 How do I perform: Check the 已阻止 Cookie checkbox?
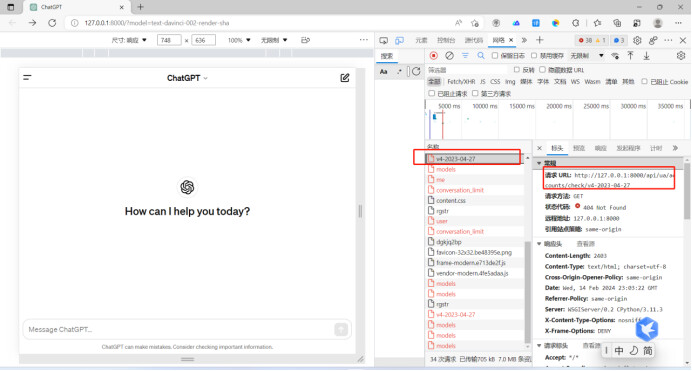click(x=644, y=81)
